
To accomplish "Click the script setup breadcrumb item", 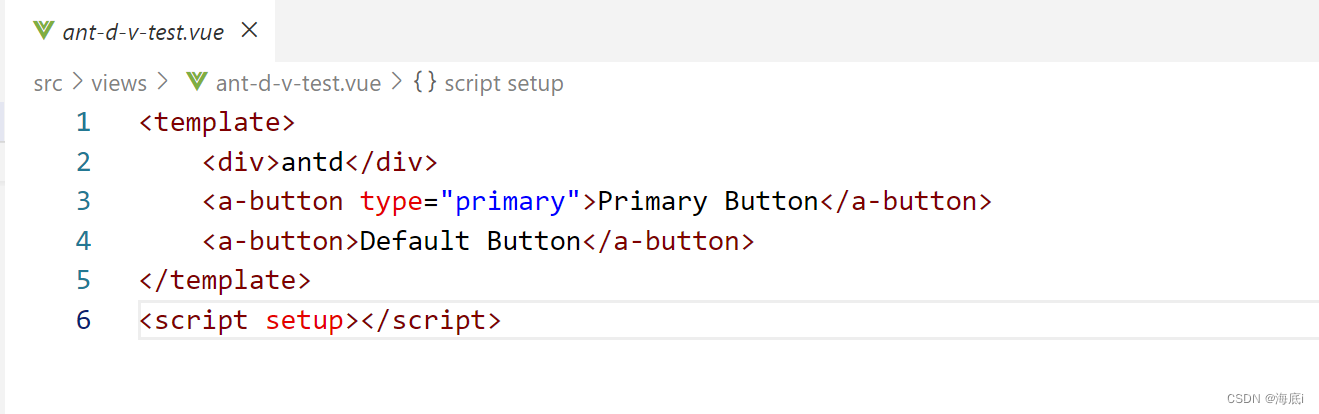I will 504,84.
